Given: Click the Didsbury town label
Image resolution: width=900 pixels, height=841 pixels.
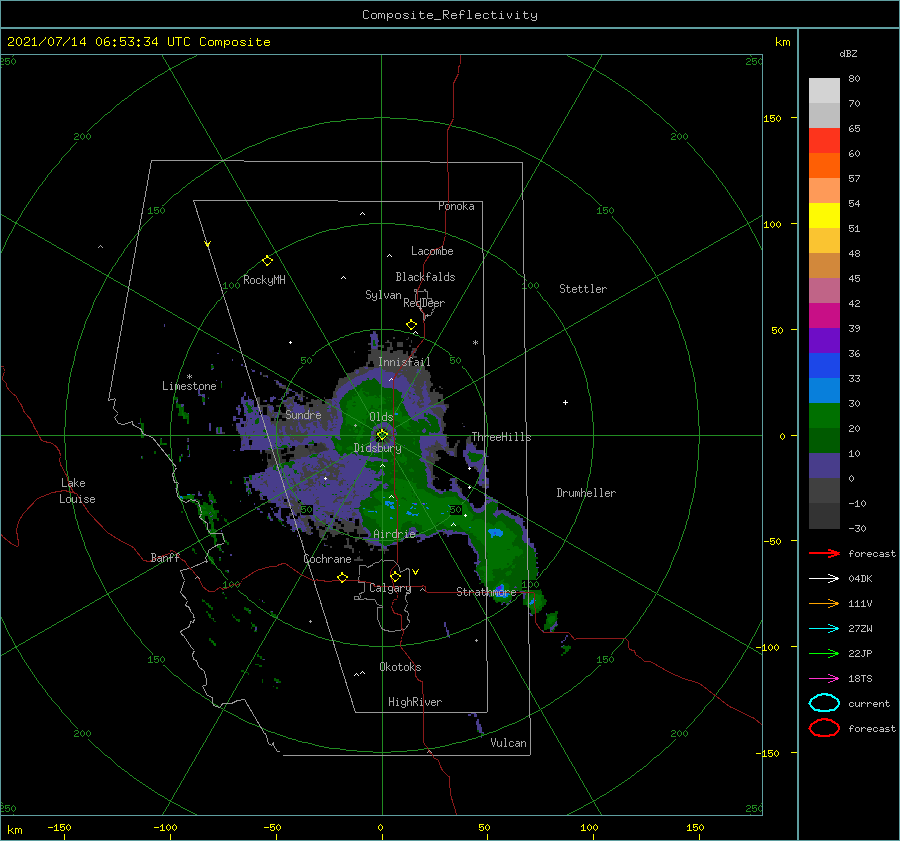Looking at the screenshot, I should [x=378, y=448].
